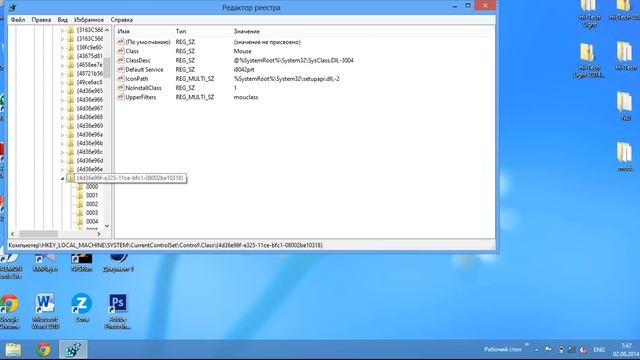Viewport: 640px width, 360px height.
Task: Select the {4d36e967 key in the tree
Action: (x=89, y=108)
